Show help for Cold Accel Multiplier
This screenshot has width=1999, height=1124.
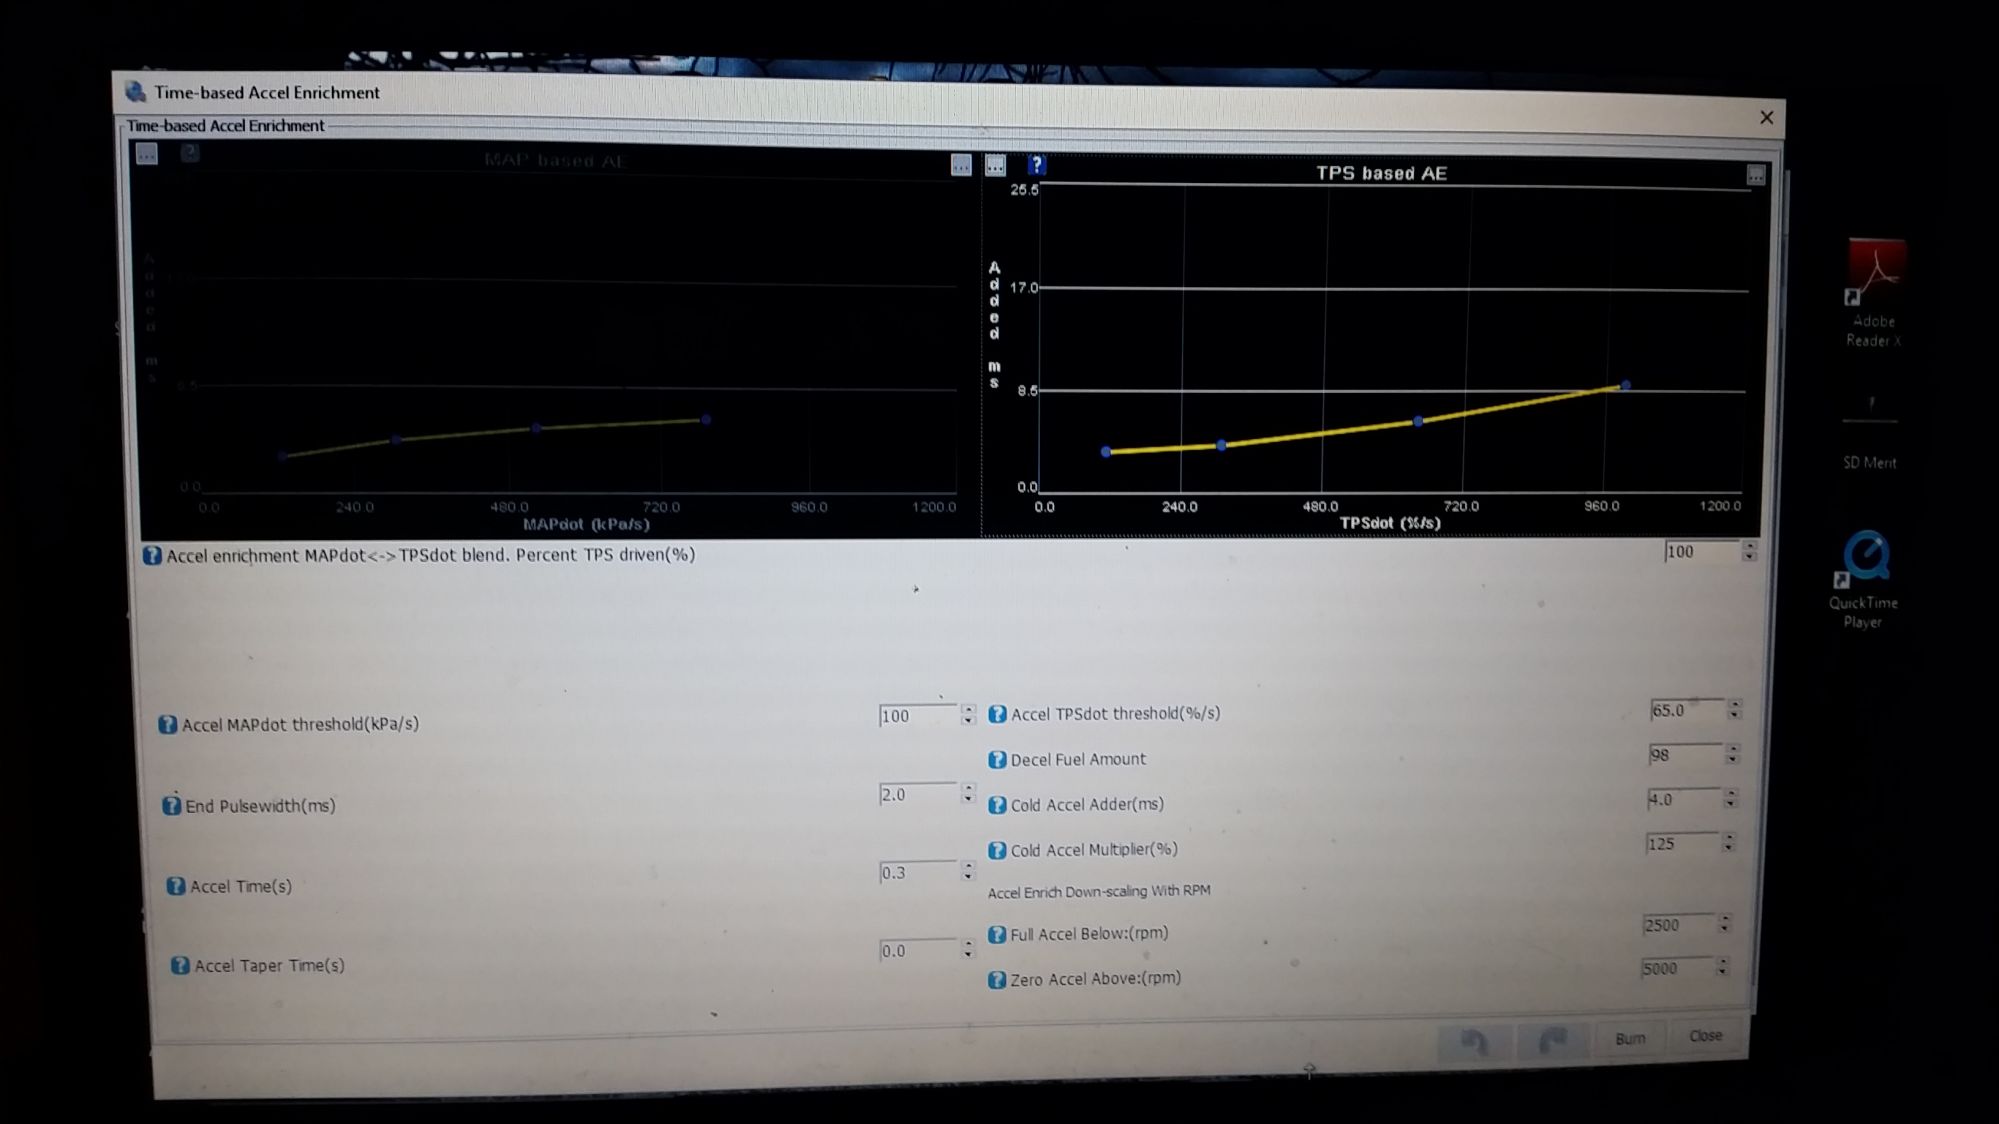997,850
